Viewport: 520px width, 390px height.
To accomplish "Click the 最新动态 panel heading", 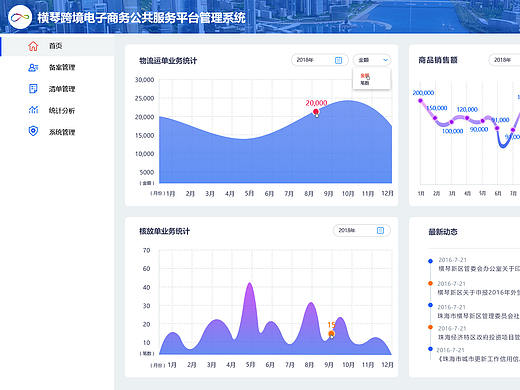I will (443, 232).
